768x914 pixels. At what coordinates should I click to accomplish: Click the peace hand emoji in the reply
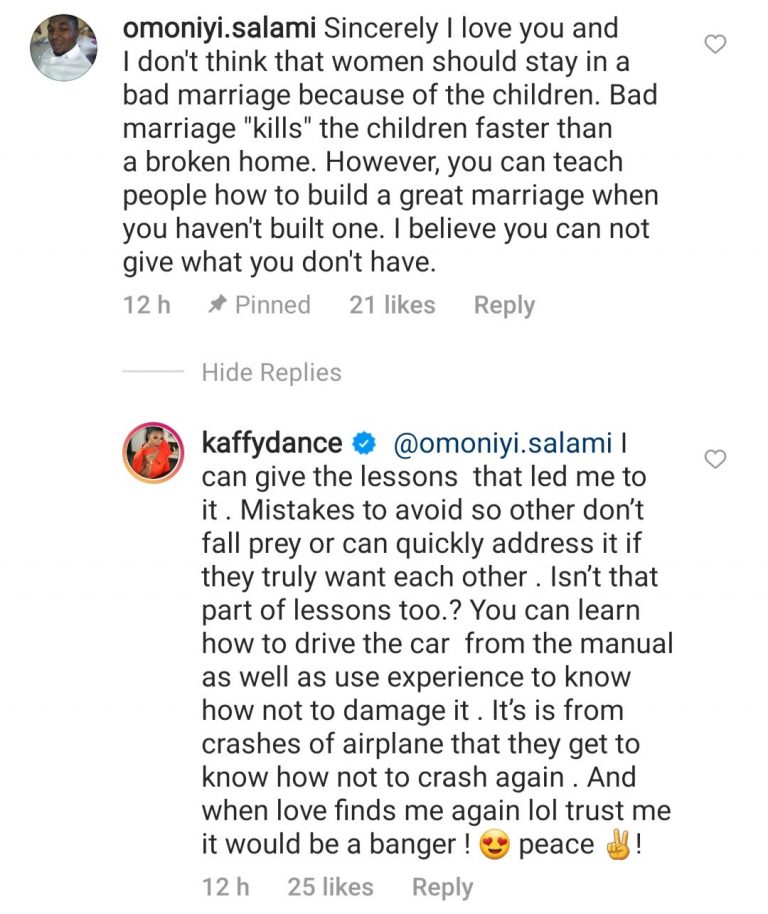tap(615, 845)
